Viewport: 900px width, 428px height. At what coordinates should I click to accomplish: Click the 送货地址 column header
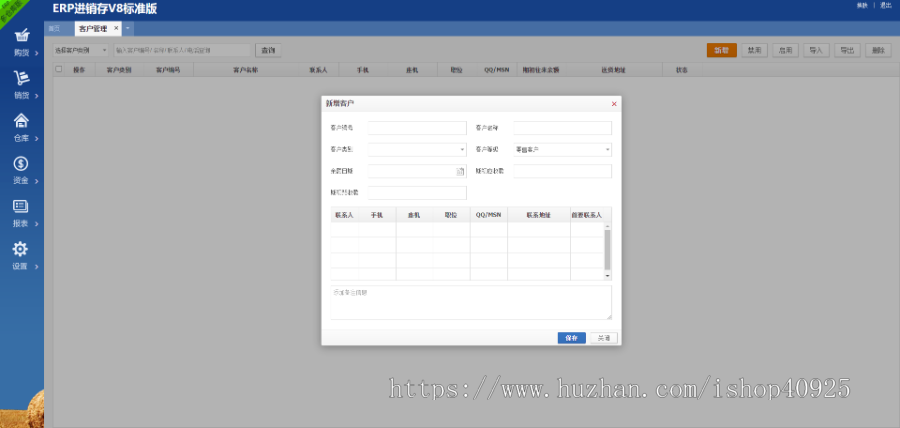pyautogui.click(x=613, y=69)
